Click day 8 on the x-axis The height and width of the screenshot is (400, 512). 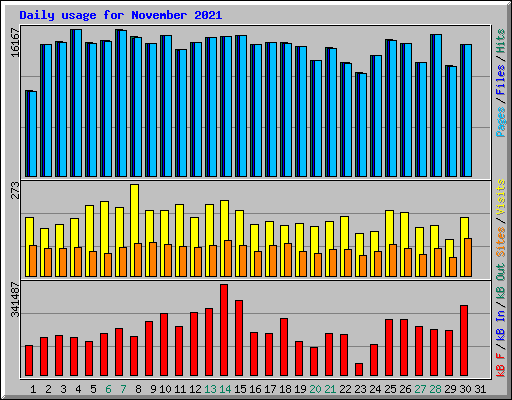tap(138, 389)
